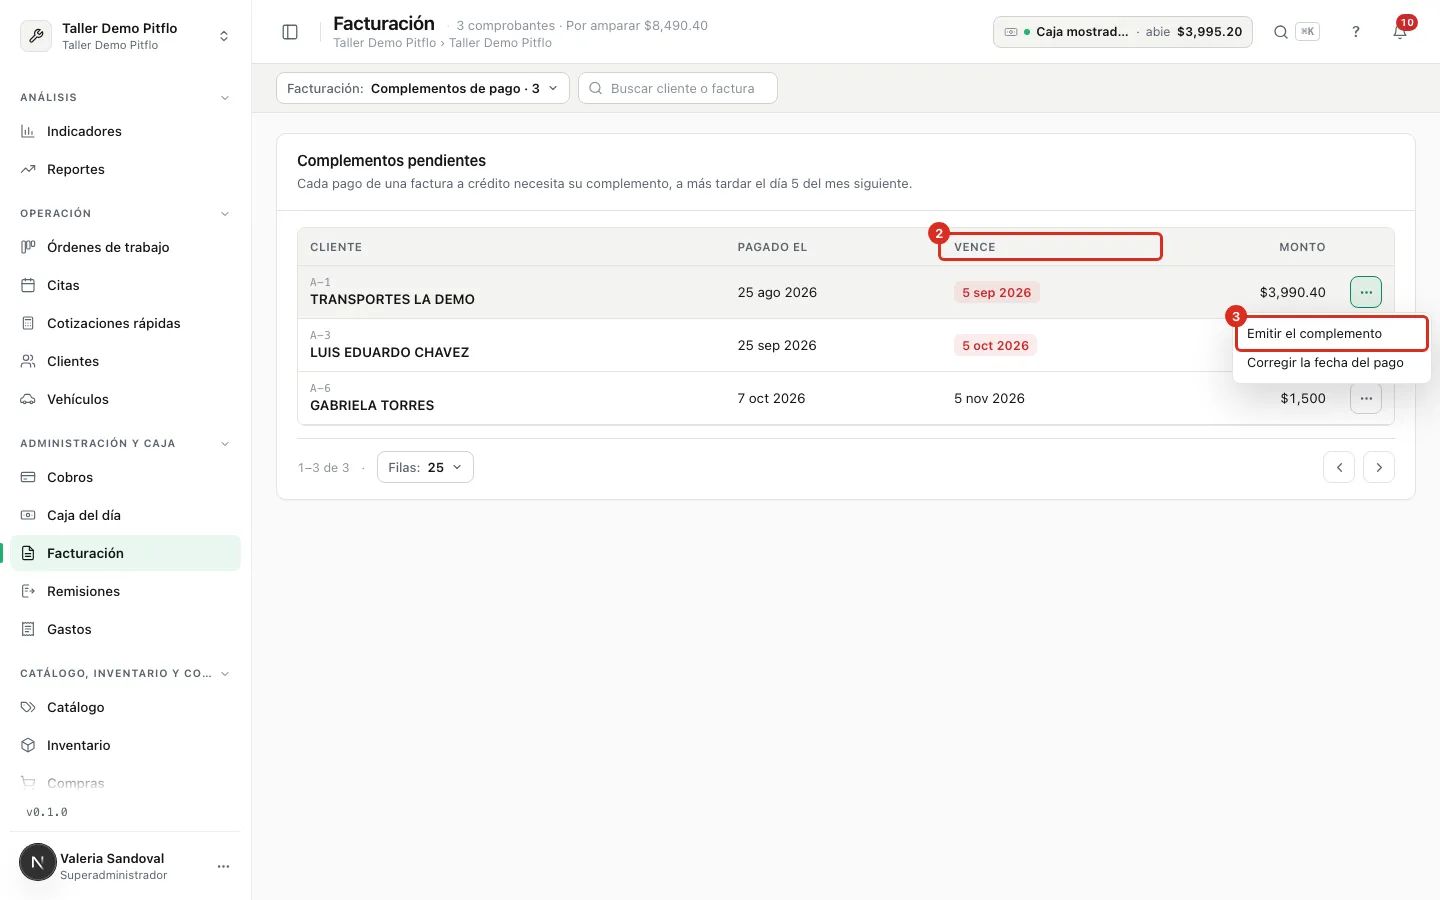The width and height of the screenshot is (1440, 900).
Task: Collapse the ANÁLISIS sidebar group
Action: (x=225, y=98)
